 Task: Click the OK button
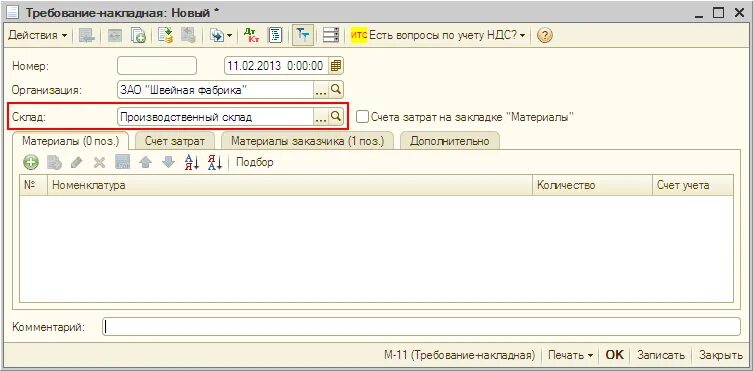click(614, 355)
